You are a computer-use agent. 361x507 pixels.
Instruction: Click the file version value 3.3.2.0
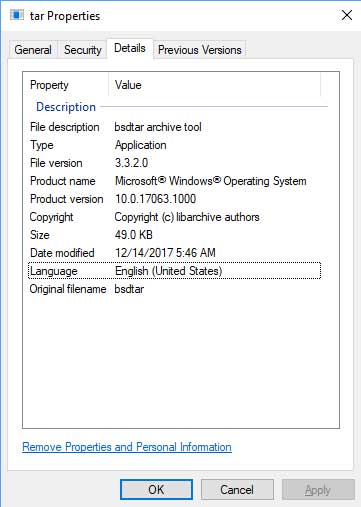pos(131,163)
